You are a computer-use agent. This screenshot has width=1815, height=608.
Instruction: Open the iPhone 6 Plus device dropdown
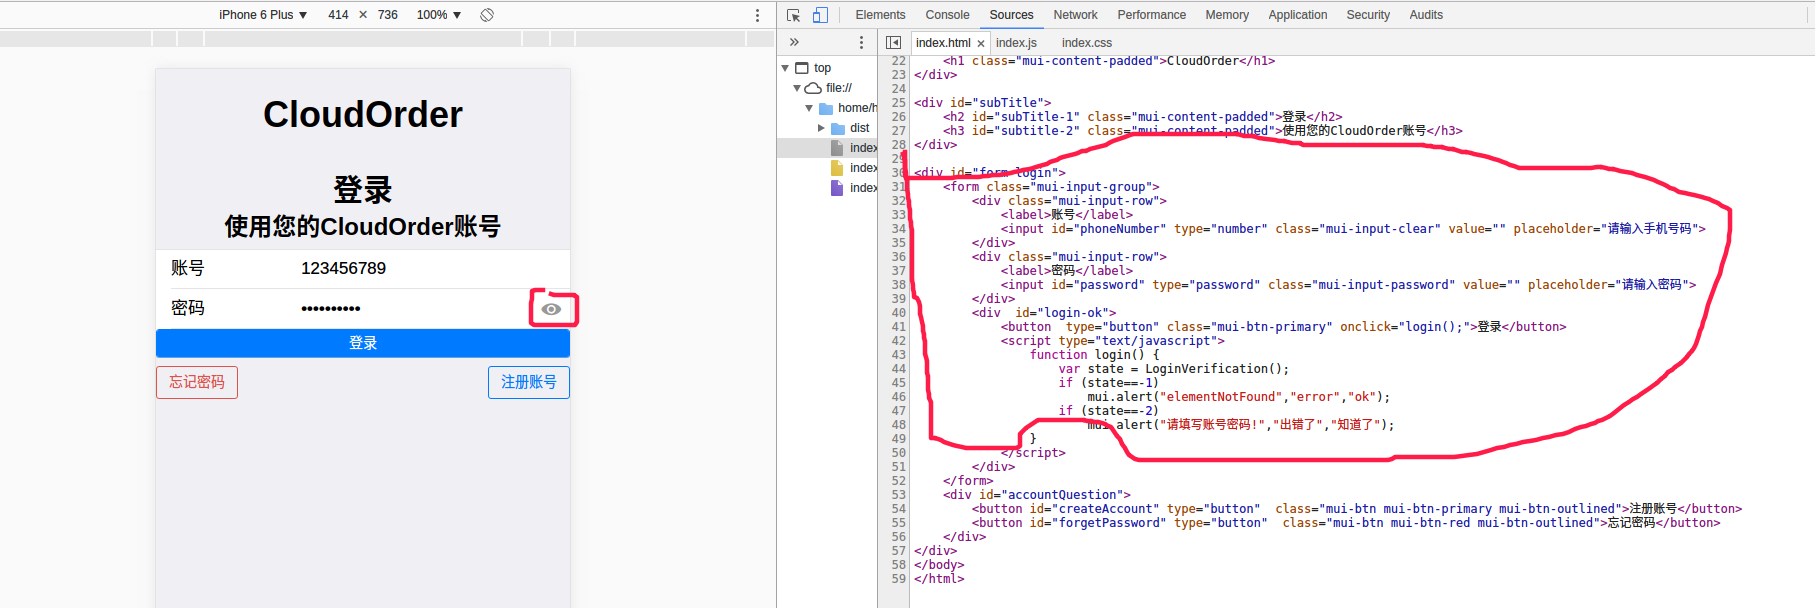pos(263,15)
